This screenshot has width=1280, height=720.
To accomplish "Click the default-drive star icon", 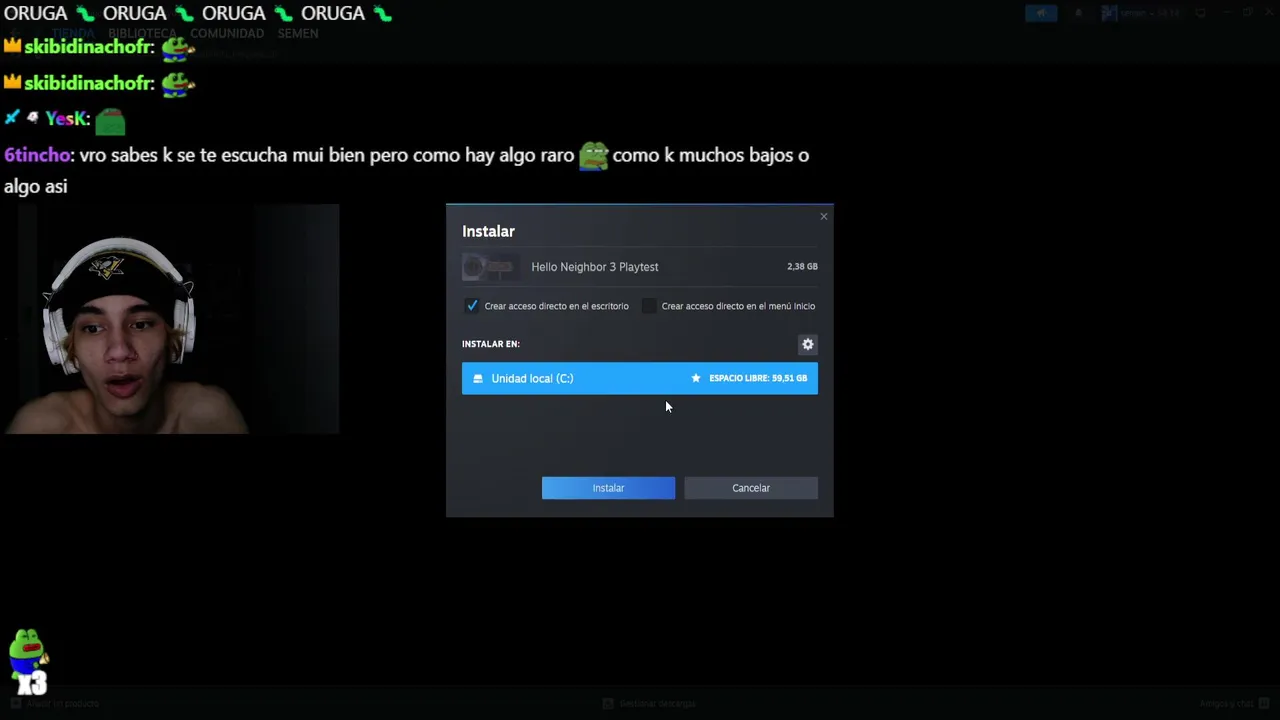I will 696,378.
